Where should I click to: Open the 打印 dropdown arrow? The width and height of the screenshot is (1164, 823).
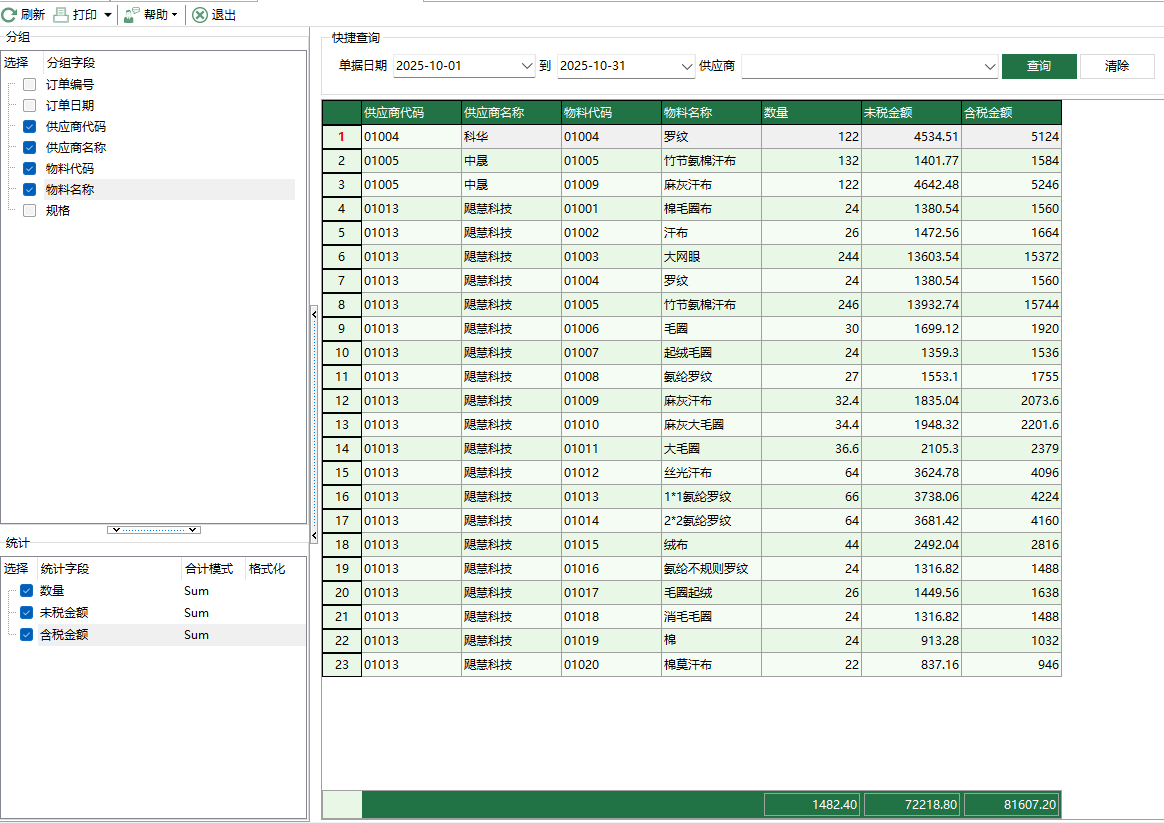108,15
